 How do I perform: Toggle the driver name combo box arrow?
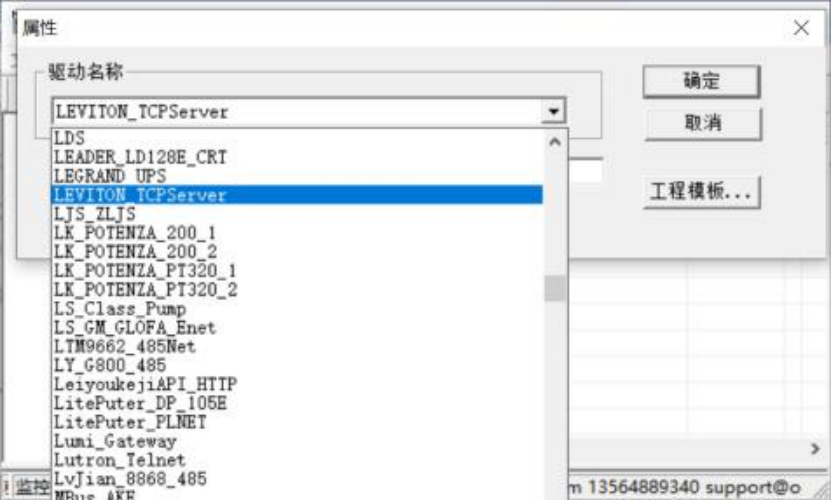553,111
